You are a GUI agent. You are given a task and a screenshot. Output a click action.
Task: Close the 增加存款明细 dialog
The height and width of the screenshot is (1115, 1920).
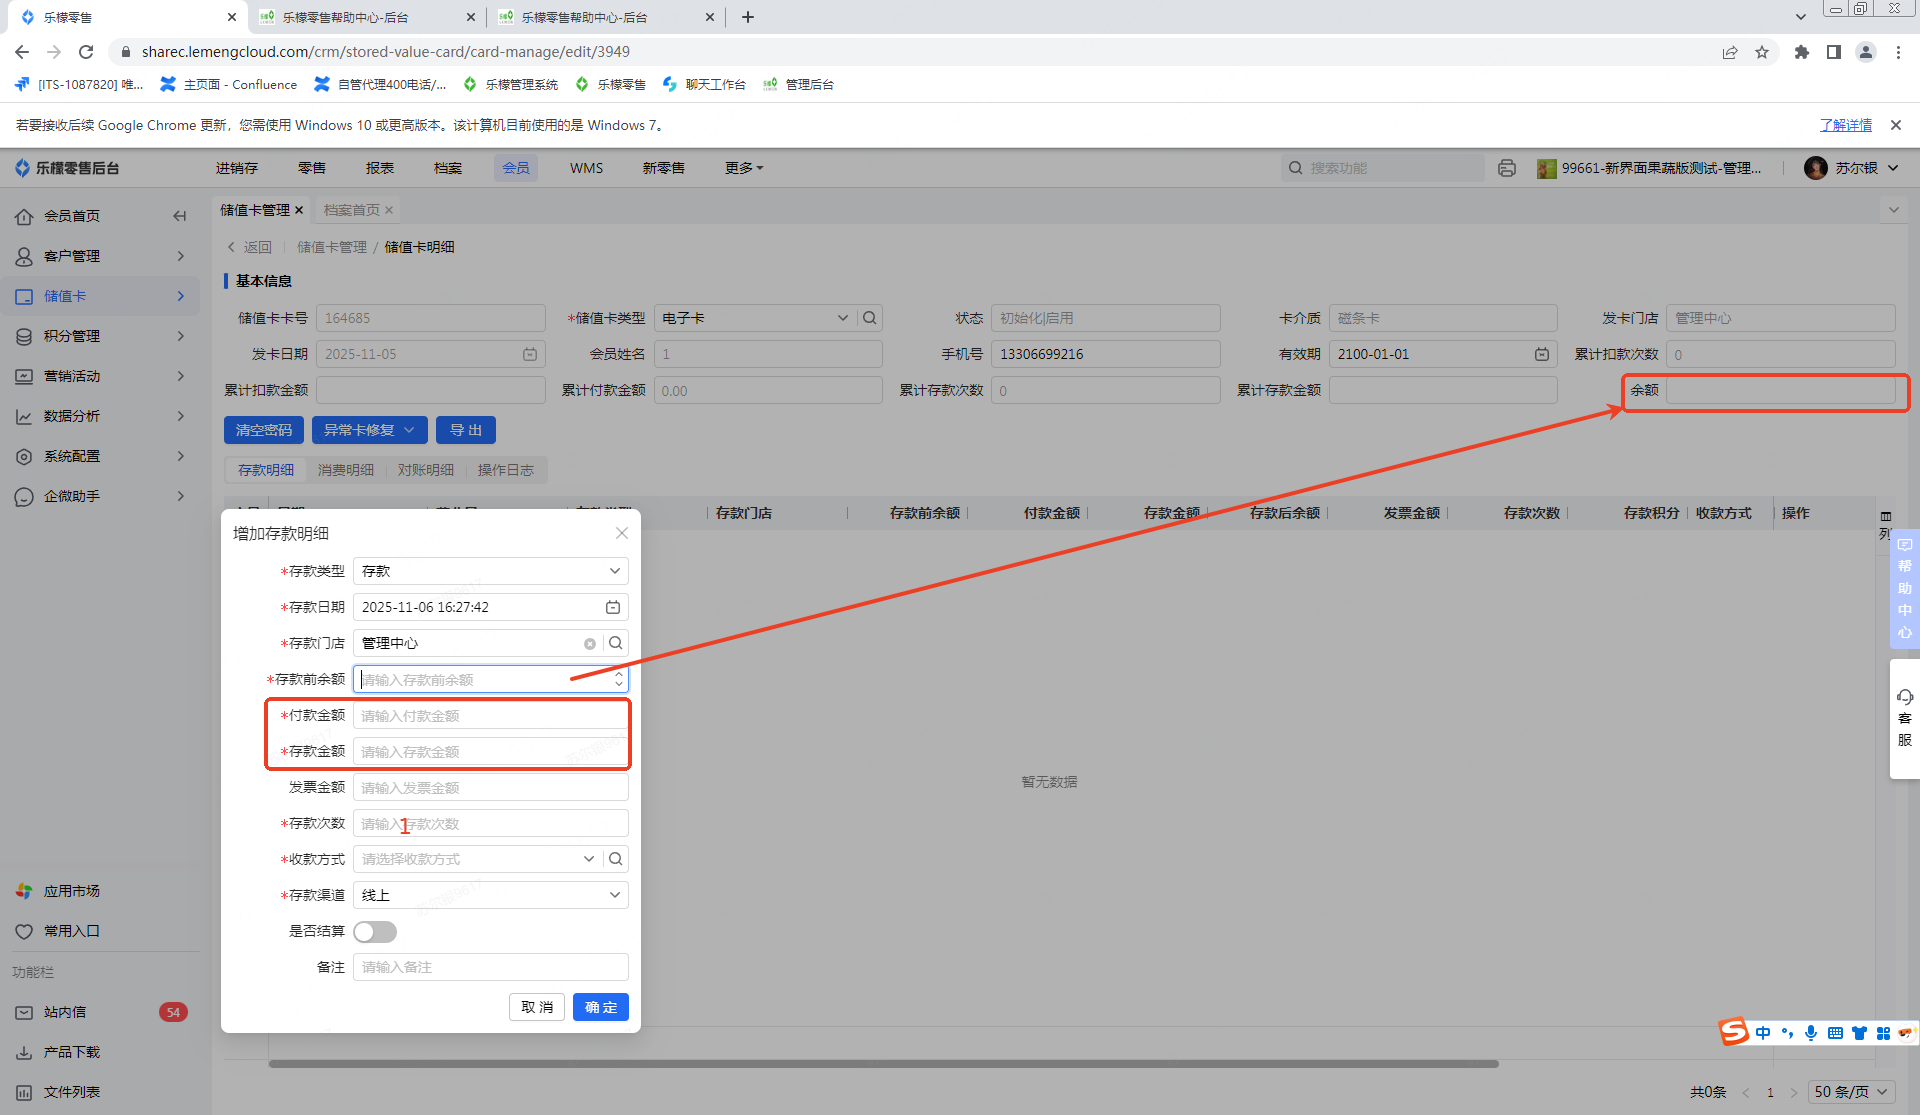pyautogui.click(x=621, y=533)
